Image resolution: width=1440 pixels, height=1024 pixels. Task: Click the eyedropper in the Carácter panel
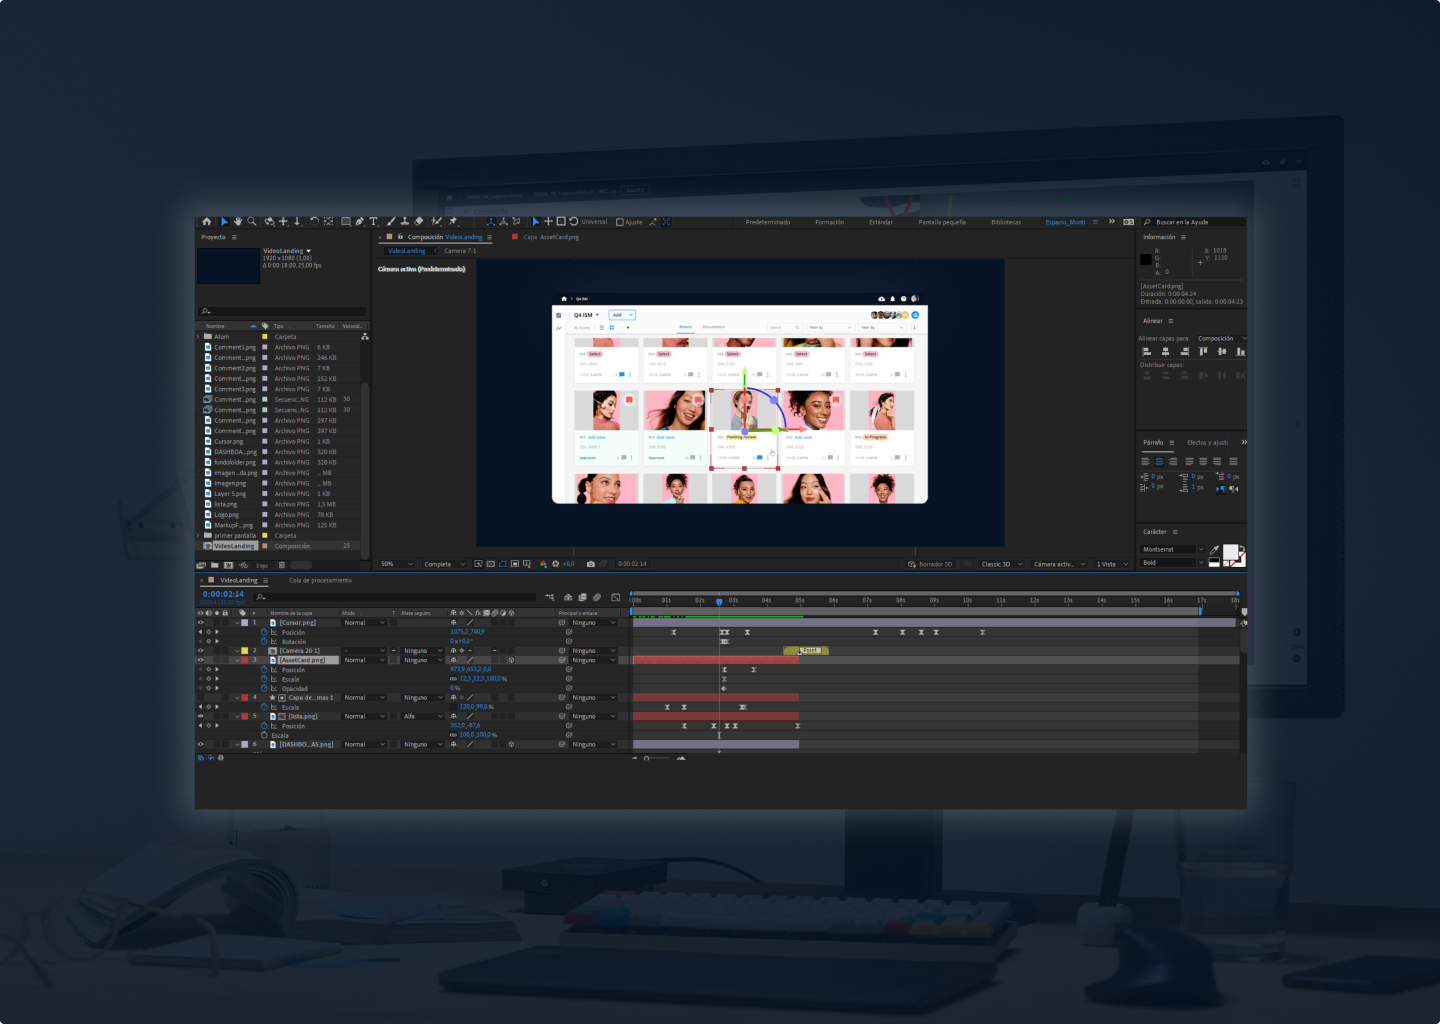(1214, 550)
